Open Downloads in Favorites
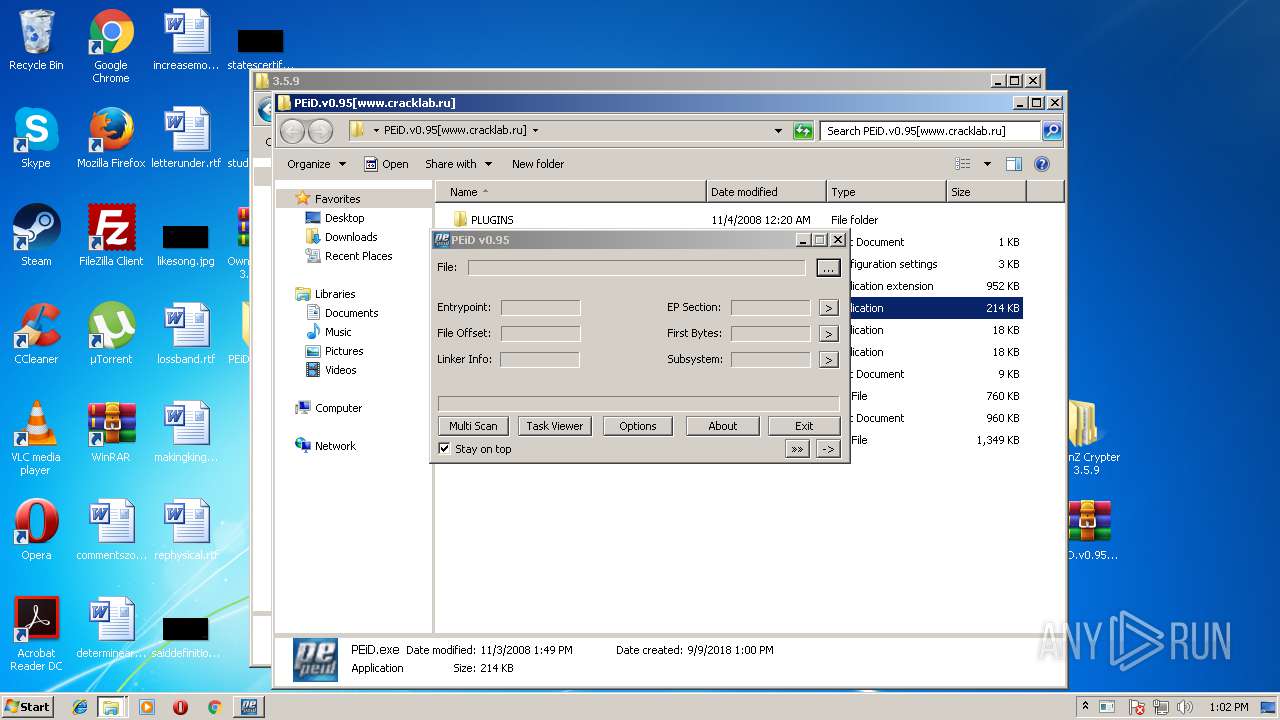This screenshot has height=720, width=1280. coord(350,237)
